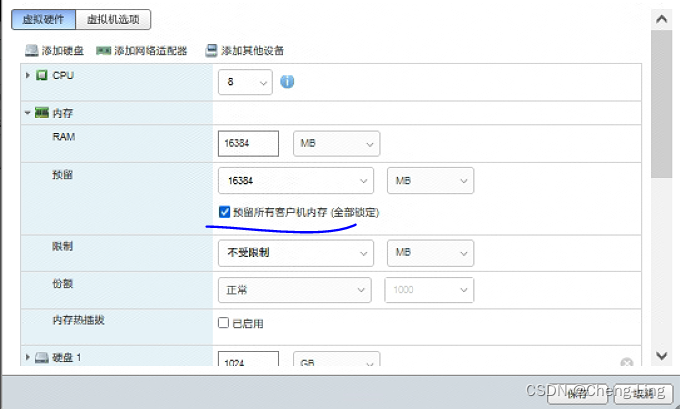The image size is (680, 409).
Task: Click the 硬盘 1 label text
Action: point(67,358)
